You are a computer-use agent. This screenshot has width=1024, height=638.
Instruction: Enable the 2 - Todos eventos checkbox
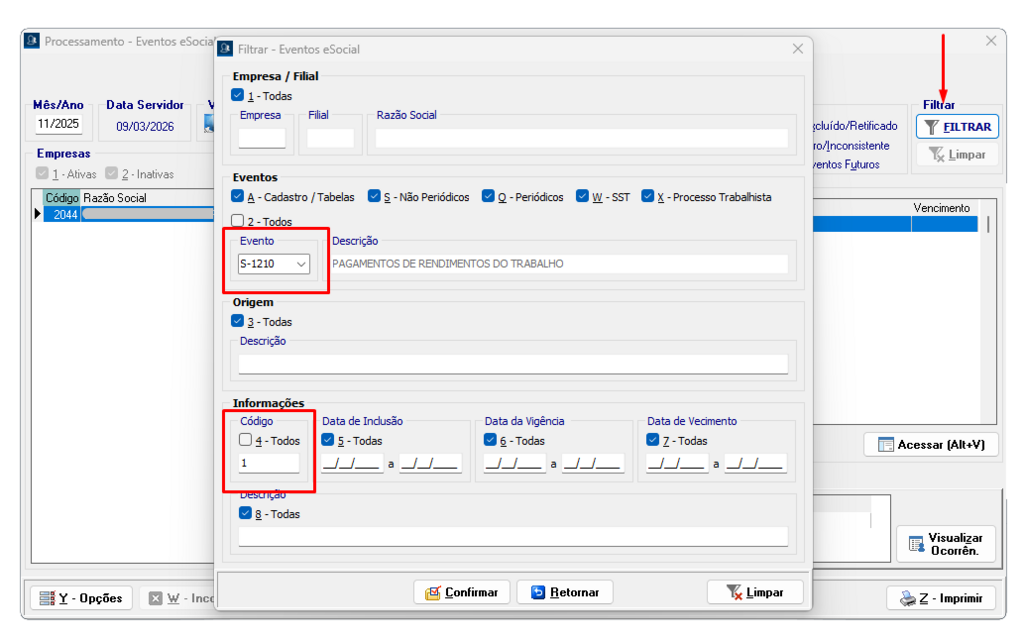(237, 221)
